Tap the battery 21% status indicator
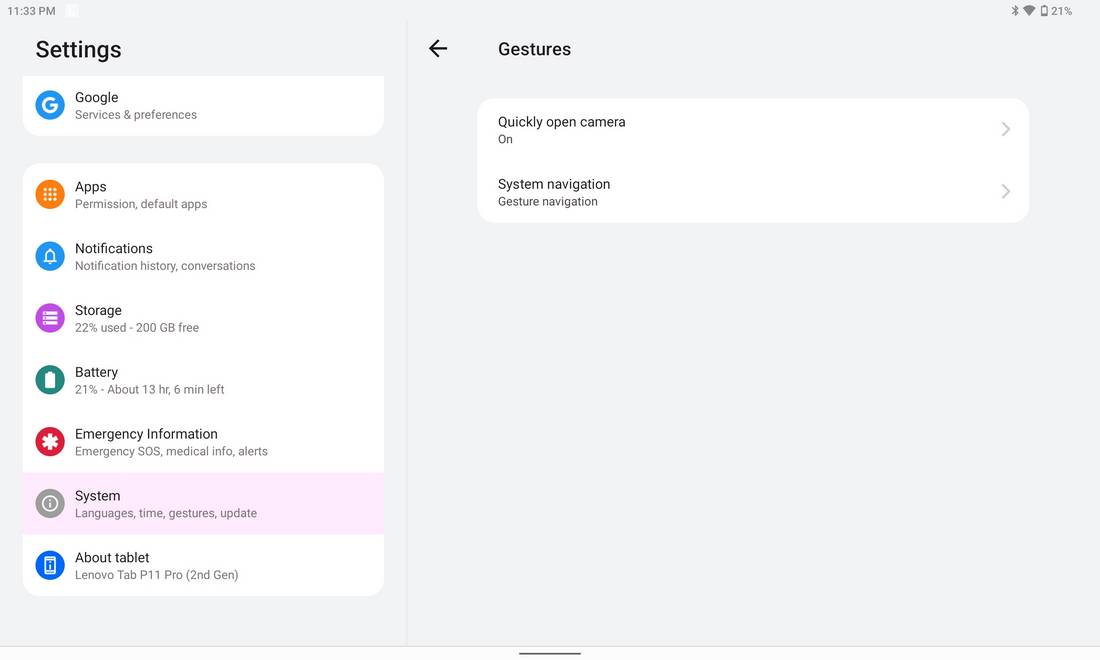This screenshot has height=660, width=1100. pos(1056,11)
